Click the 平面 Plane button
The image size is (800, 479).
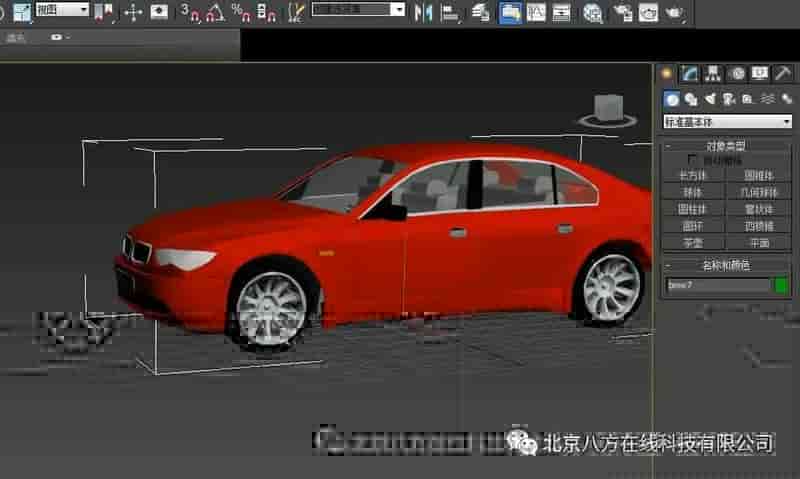tap(759, 243)
